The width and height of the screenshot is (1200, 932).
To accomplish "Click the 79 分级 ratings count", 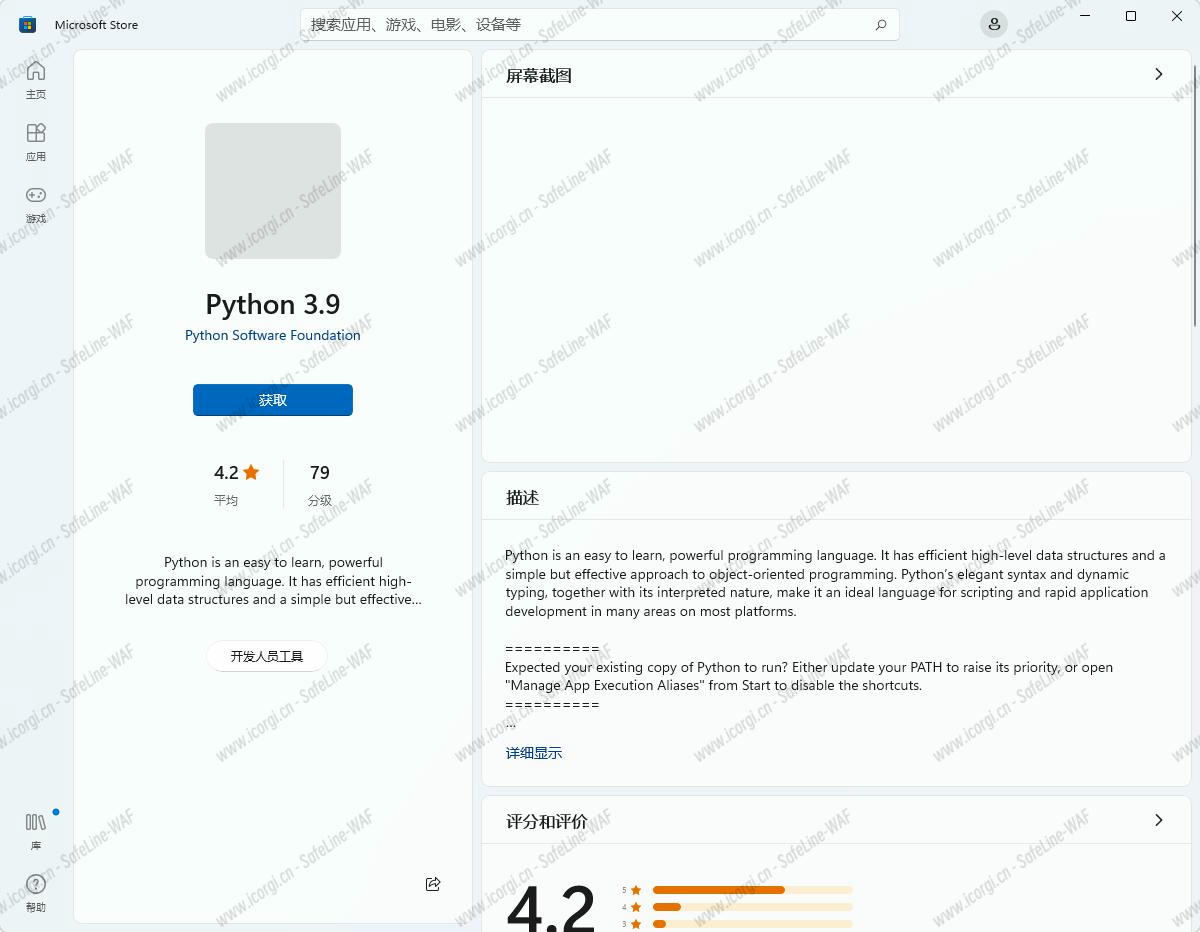I will [x=320, y=484].
